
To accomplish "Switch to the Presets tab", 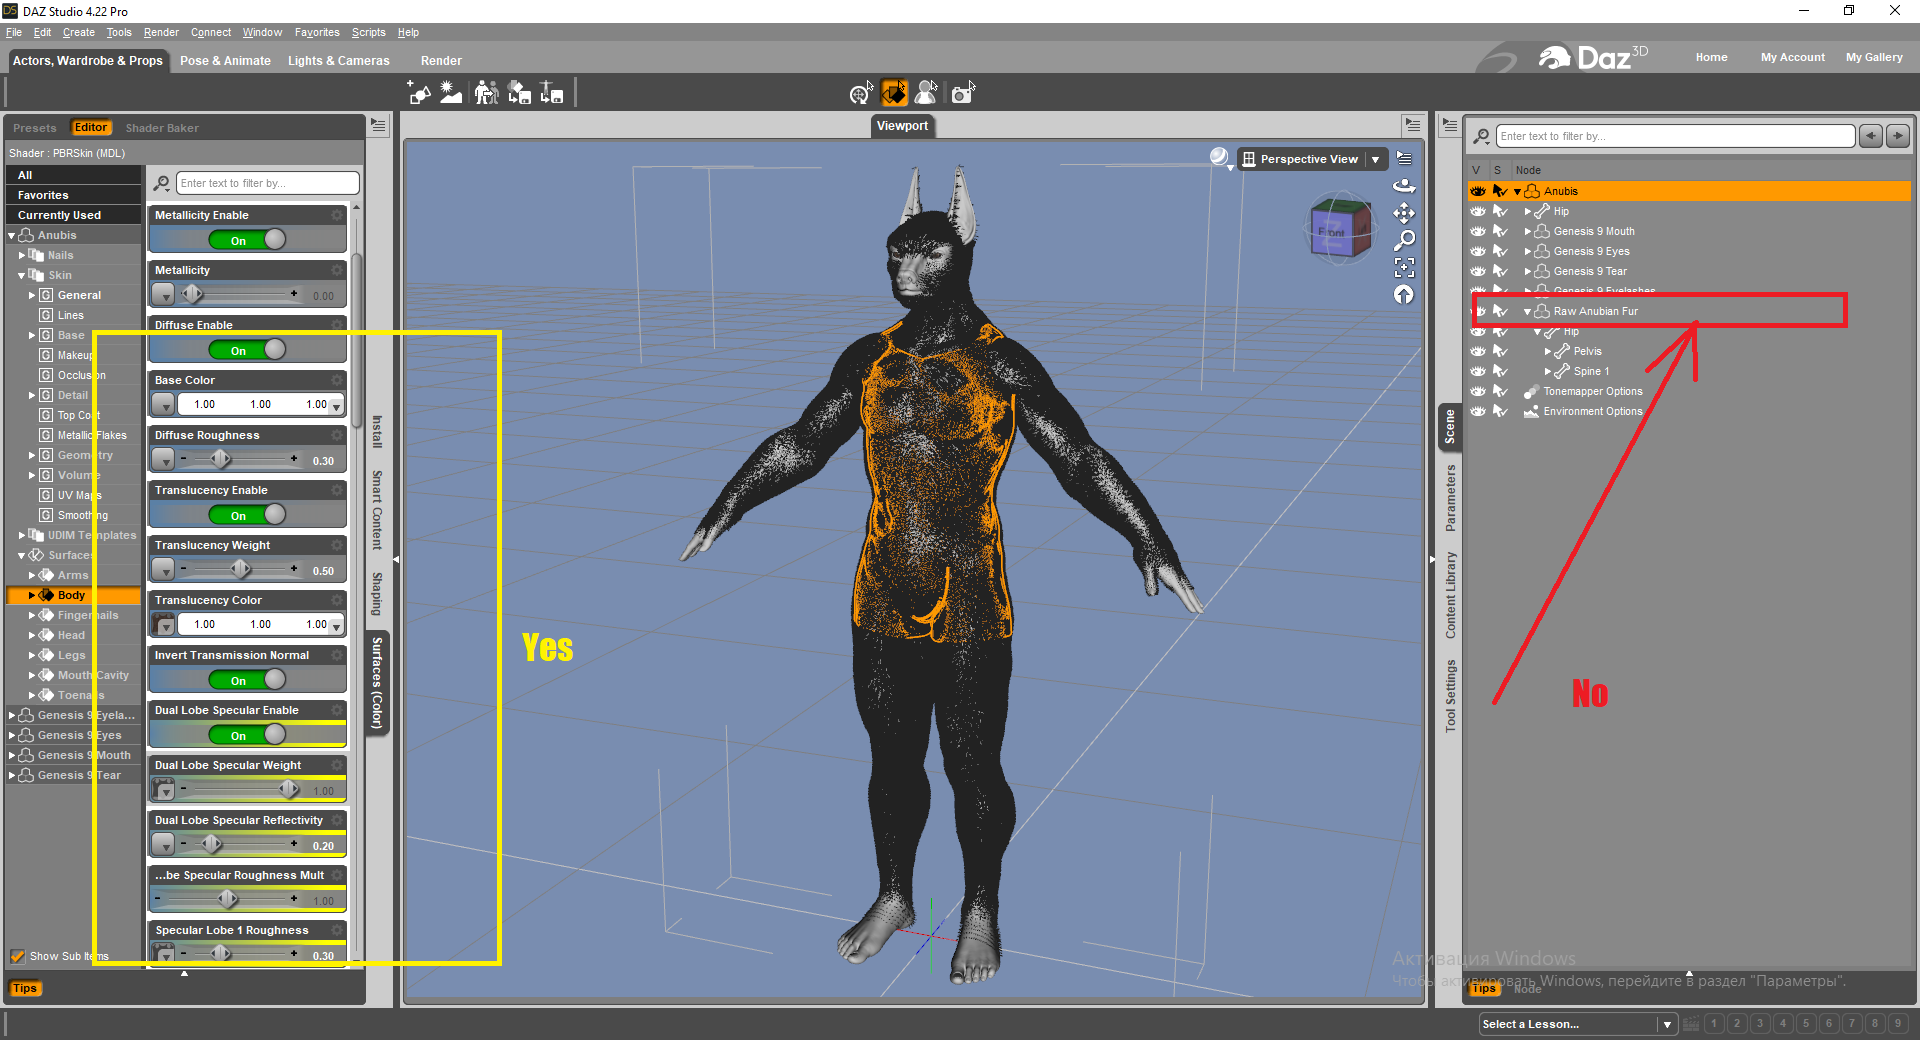I will point(35,128).
